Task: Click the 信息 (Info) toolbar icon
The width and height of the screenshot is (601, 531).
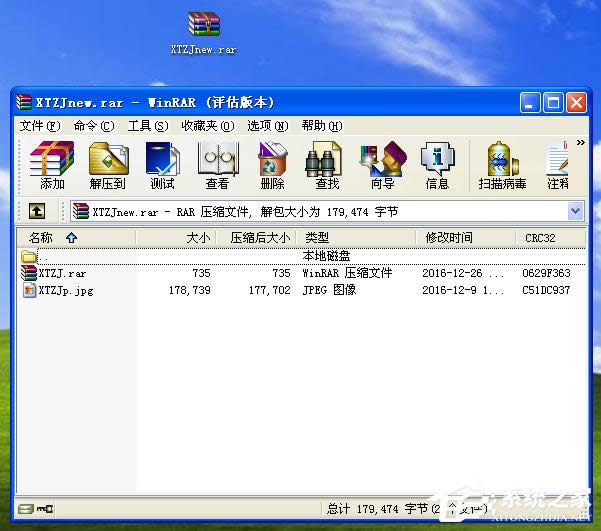Action: tap(437, 165)
